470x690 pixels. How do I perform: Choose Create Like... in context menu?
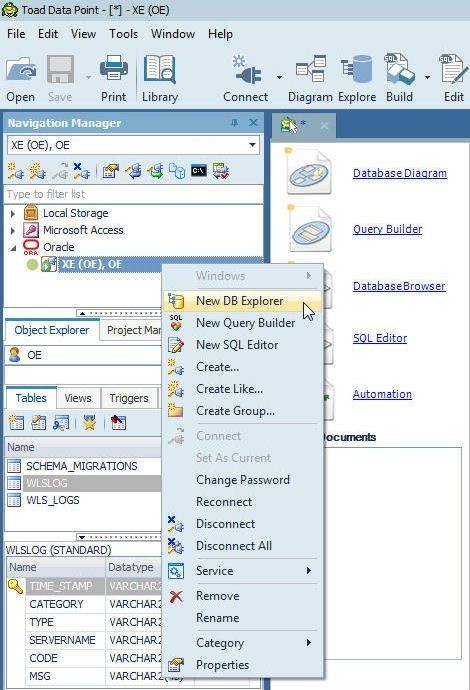tap(242, 389)
